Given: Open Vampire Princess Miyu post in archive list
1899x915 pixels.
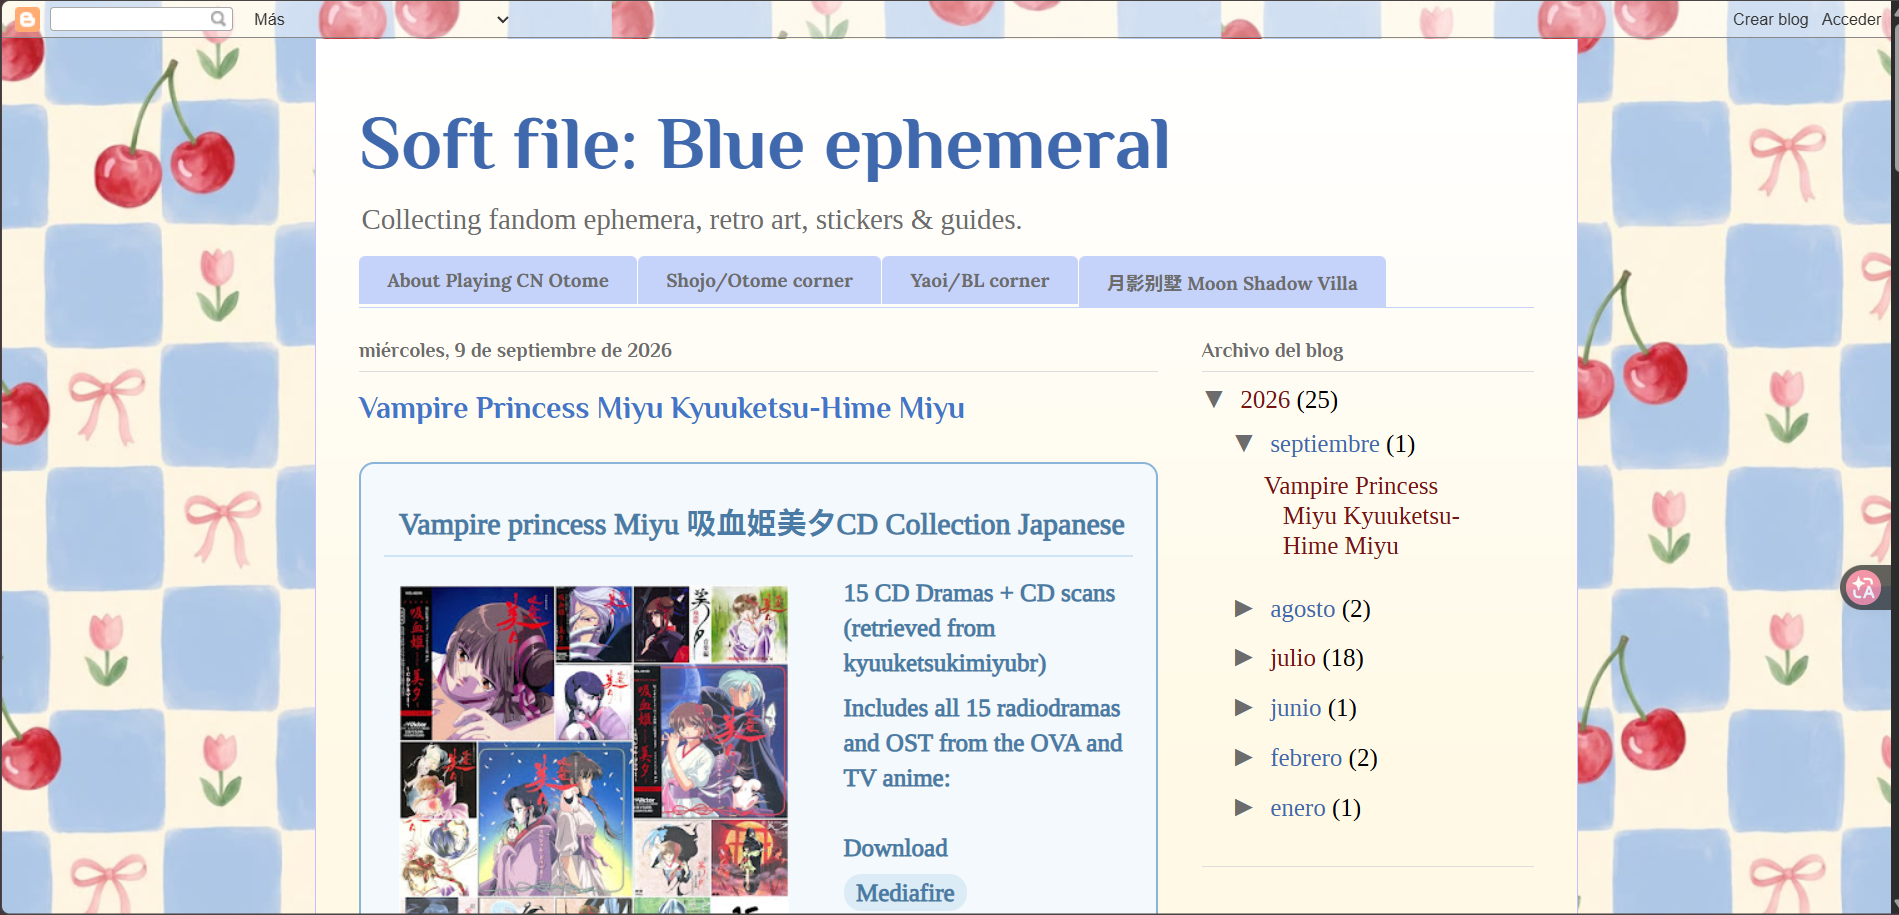Looking at the screenshot, I should [x=1361, y=516].
